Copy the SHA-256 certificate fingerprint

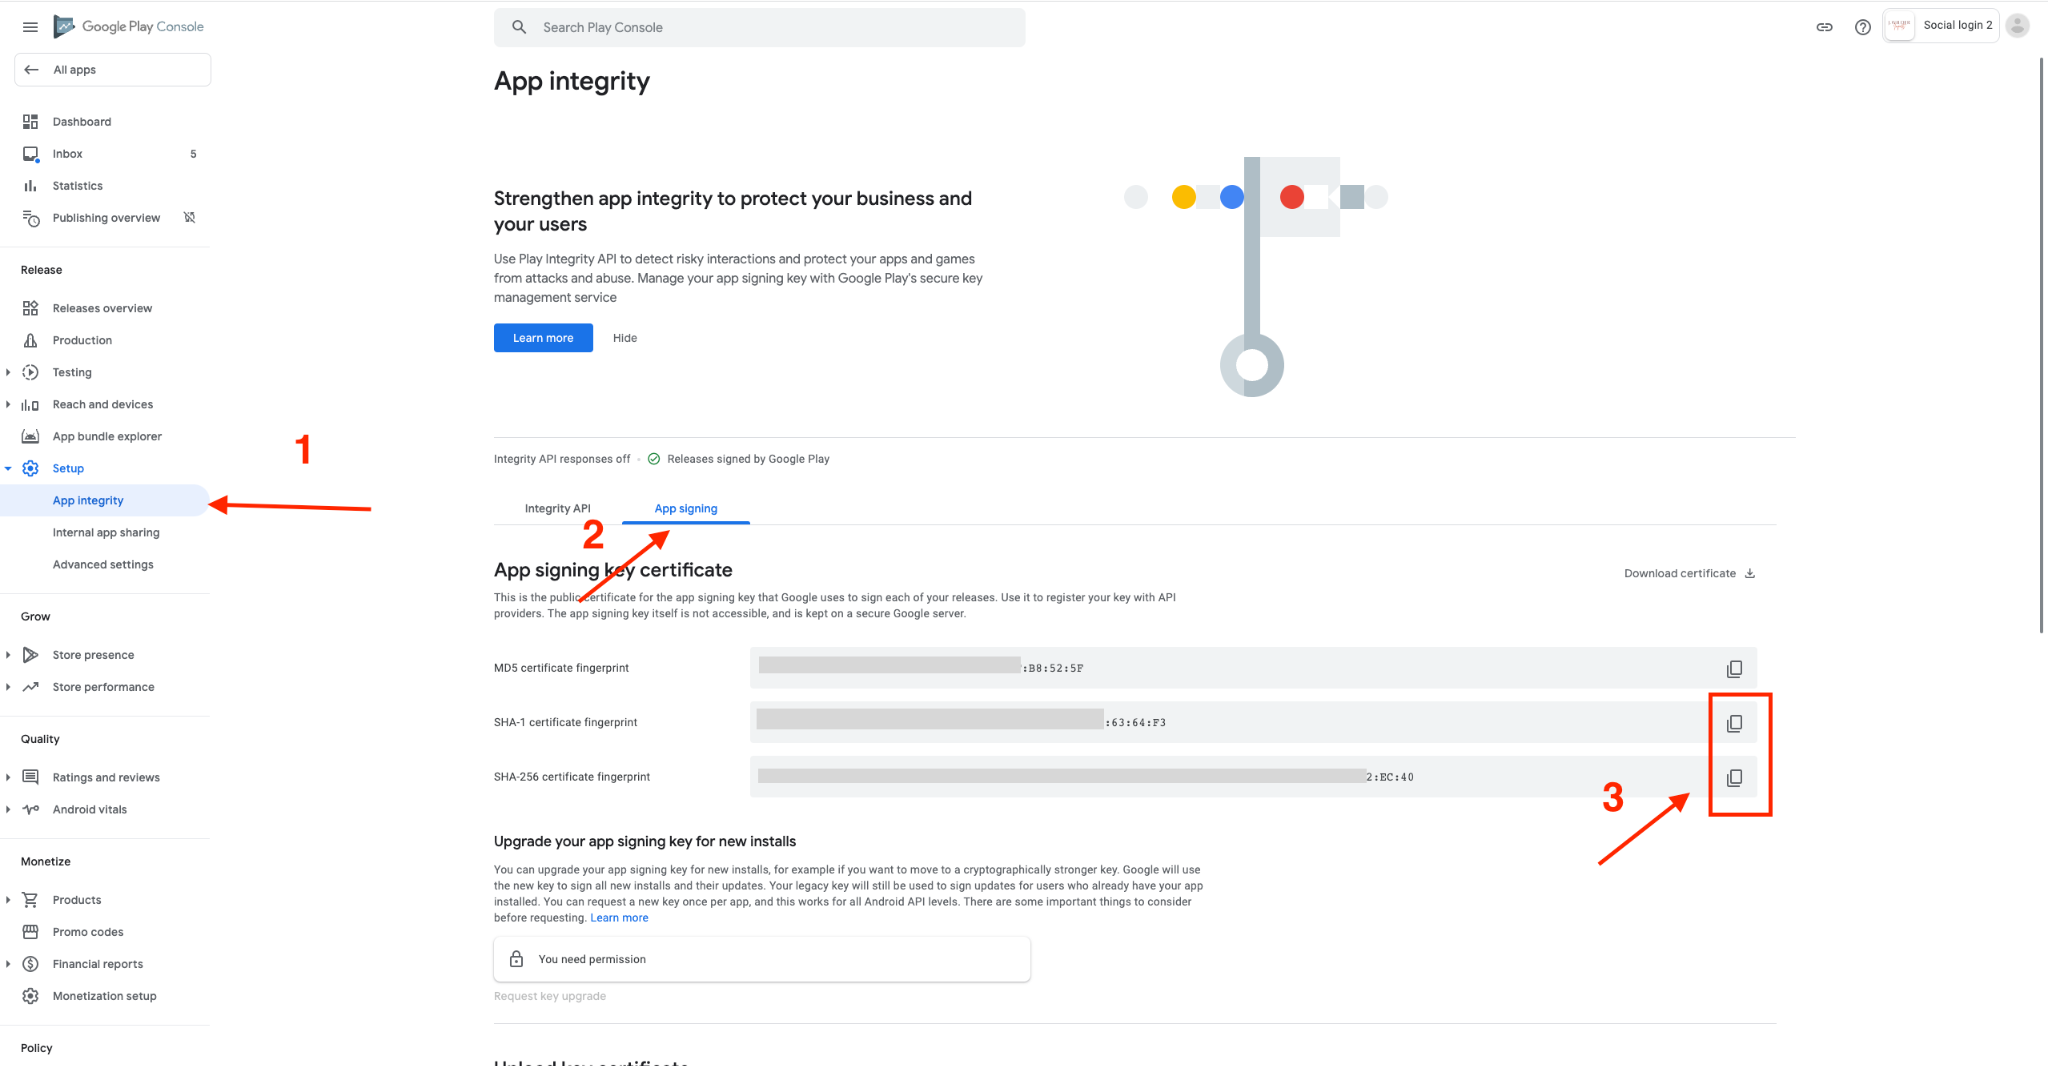1734,777
